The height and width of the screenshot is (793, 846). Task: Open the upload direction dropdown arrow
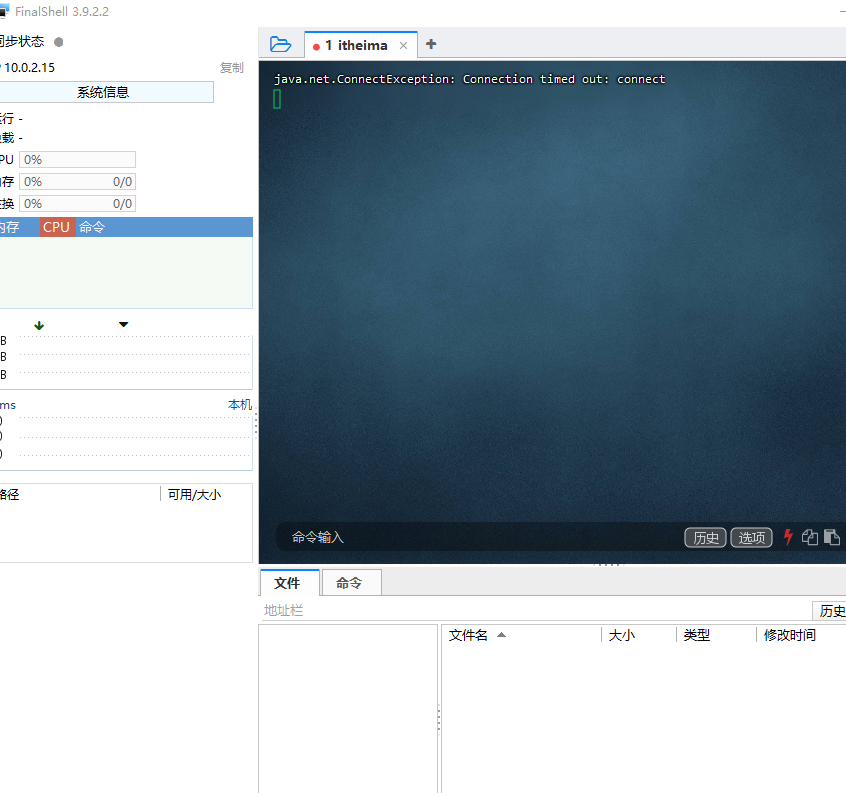tap(122, 324)
